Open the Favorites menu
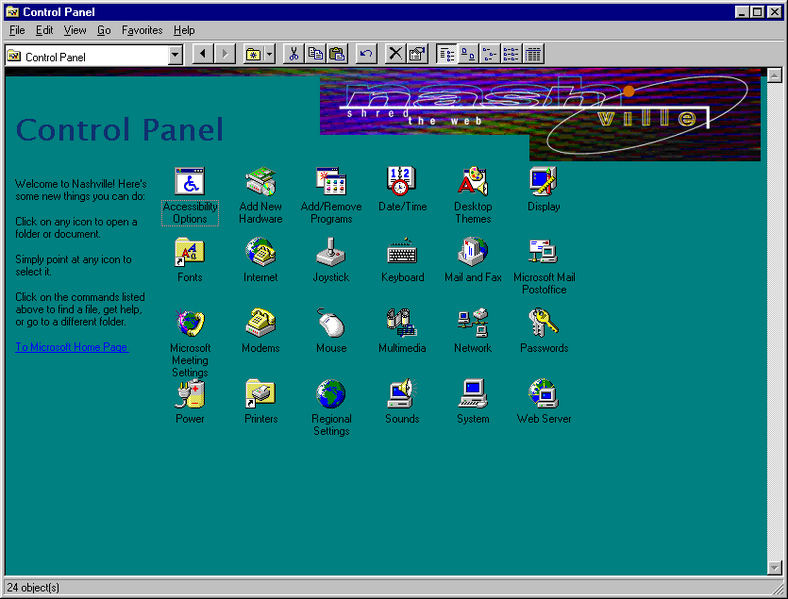788x599 pixels. [142, 30]
